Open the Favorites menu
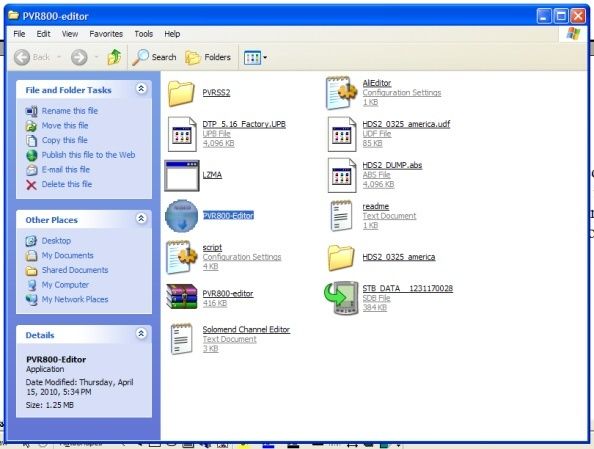Screen dimensions: 594x449 click(x=106, y=34)
